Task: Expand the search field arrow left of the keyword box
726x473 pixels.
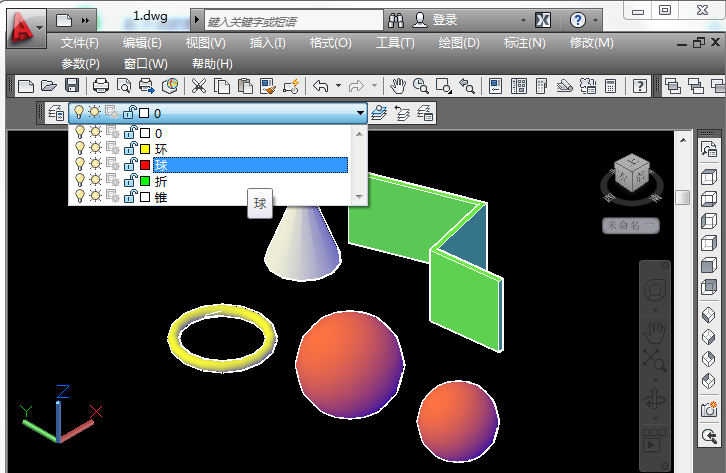Action: coord(196,20)
